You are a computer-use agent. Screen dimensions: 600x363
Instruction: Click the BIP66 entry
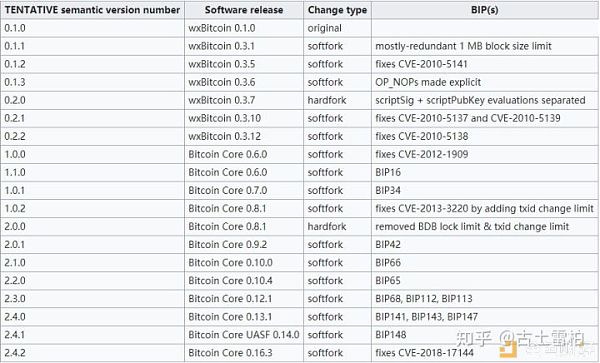point(388,262)
